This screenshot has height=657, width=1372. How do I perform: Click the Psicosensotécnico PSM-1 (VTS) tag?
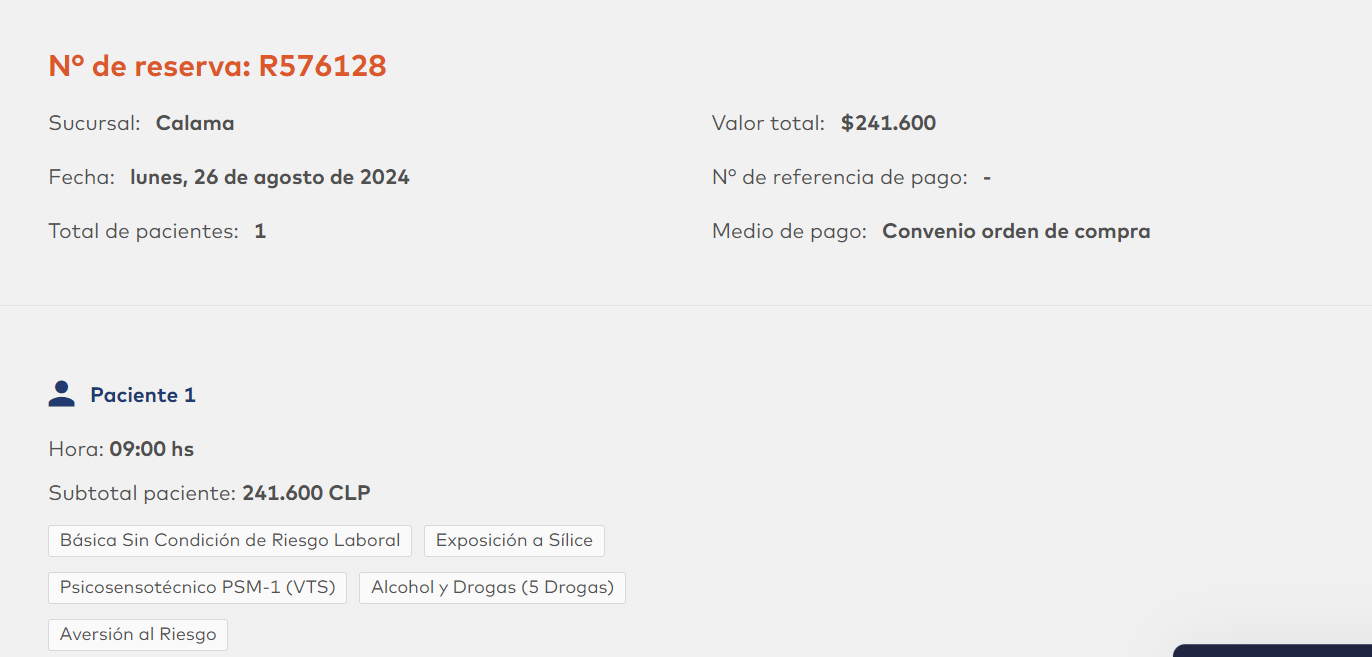[197, 588]
